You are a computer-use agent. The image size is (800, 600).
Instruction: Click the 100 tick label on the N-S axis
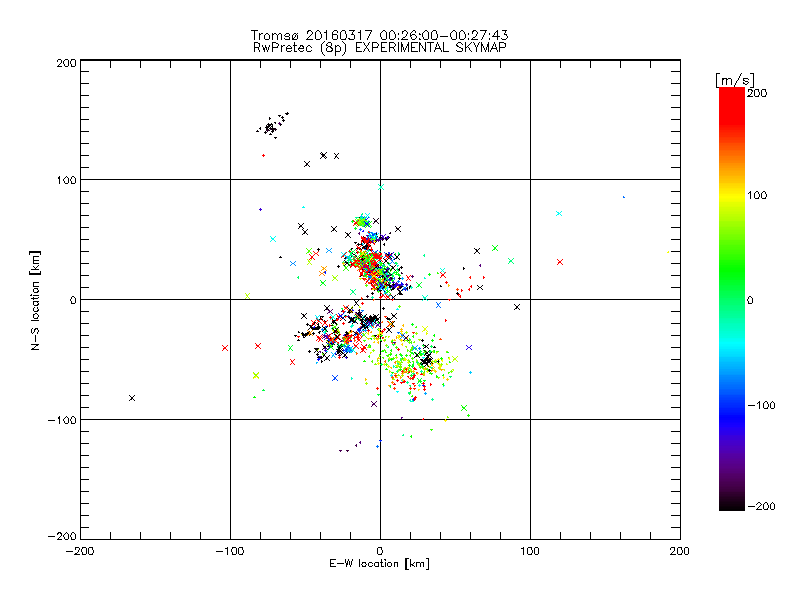click(x=66, y=180)
